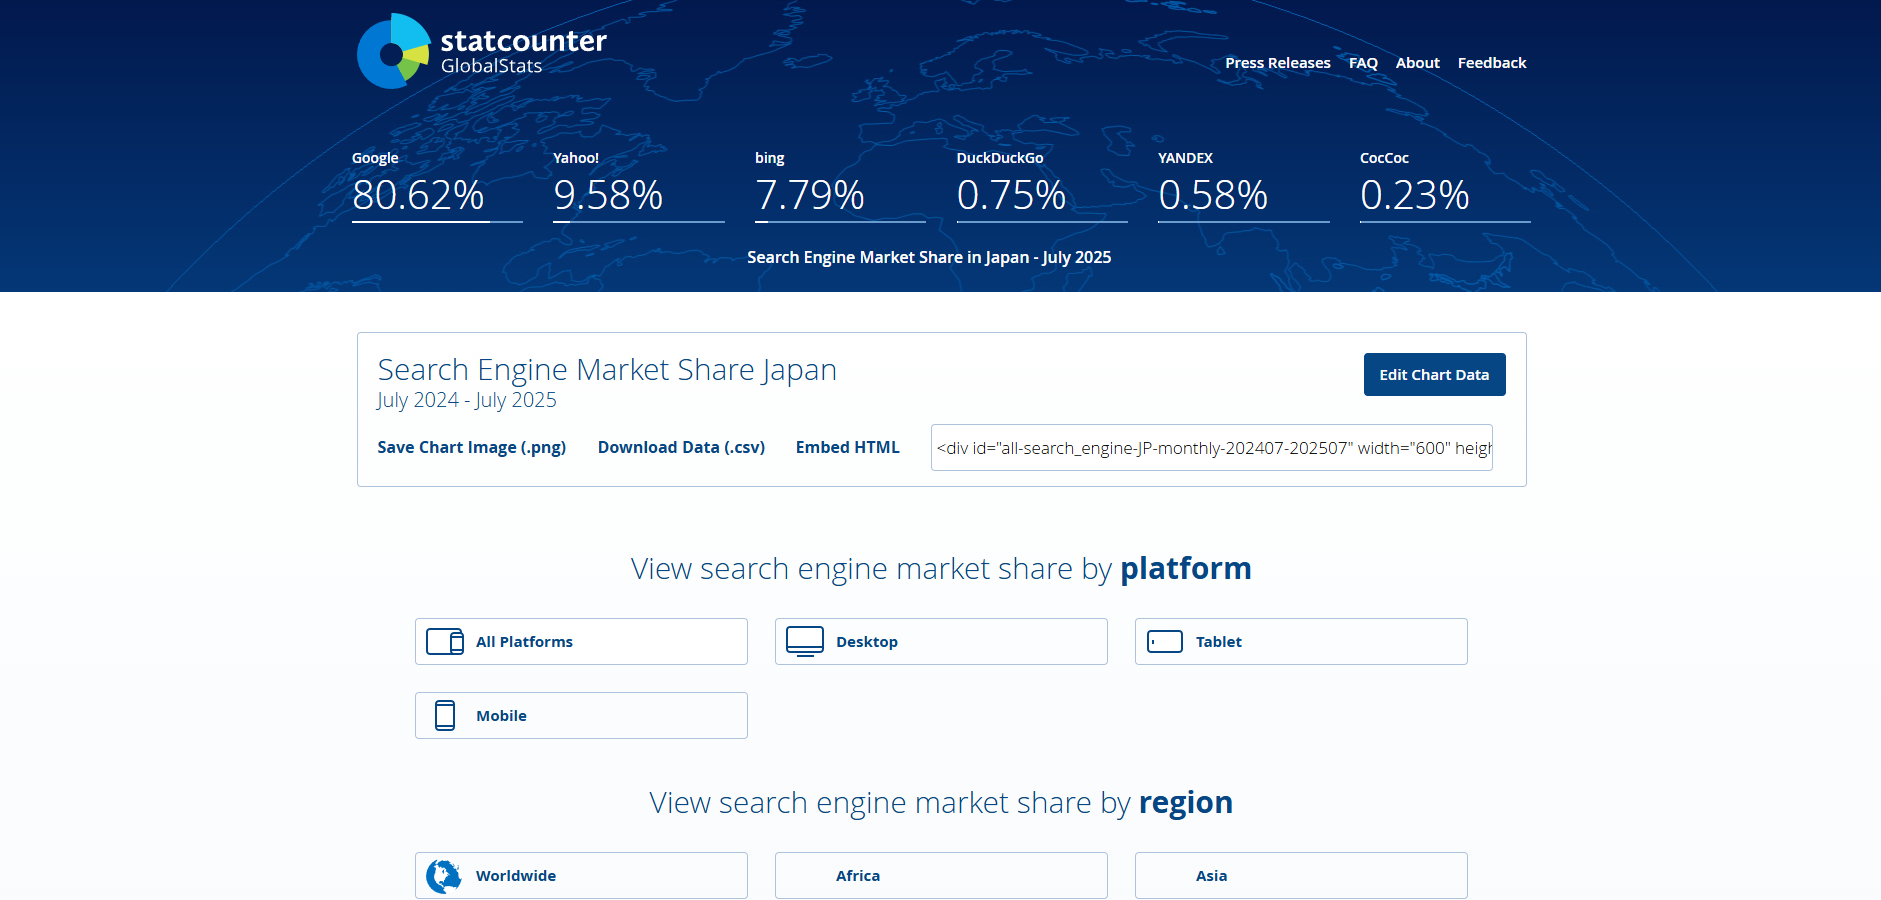The image size is (1881, 900).
Task: Open the Press Releases page
Action: tap(1278, 62)
